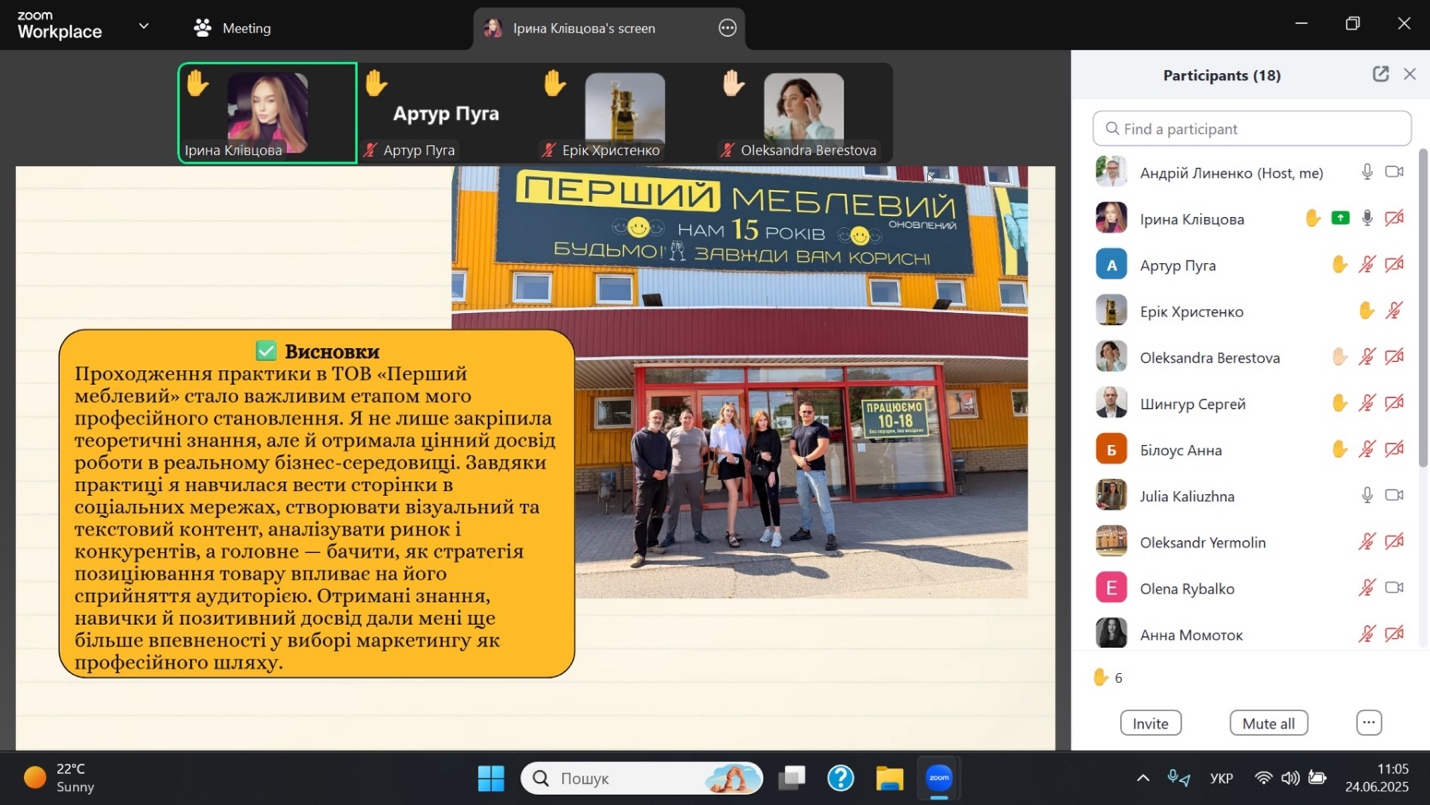Open the weather widget 22°C Sunny

click(60, 778)
